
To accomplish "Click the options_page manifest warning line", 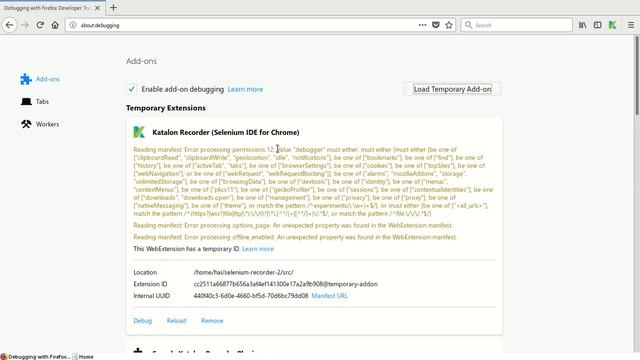I will (x=293, y=225).
